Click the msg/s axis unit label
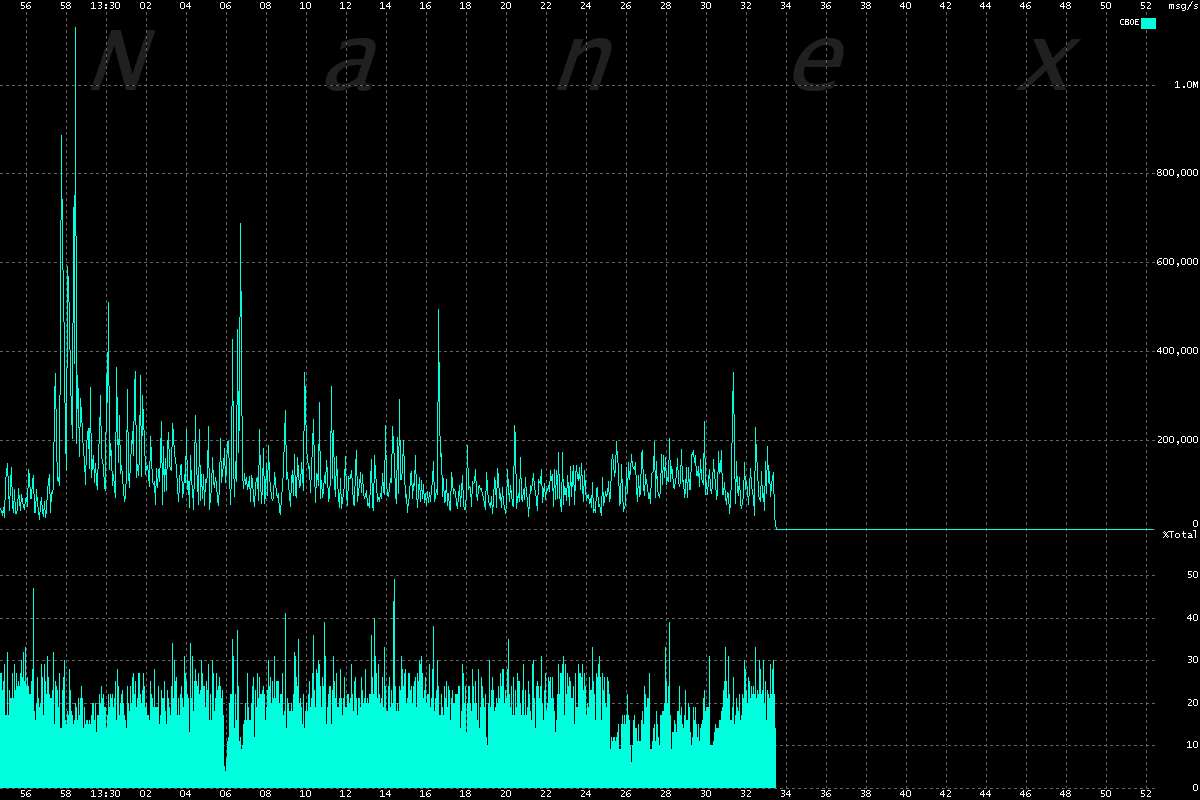This screenshot has width=1200, height=800. (1182, 5)
